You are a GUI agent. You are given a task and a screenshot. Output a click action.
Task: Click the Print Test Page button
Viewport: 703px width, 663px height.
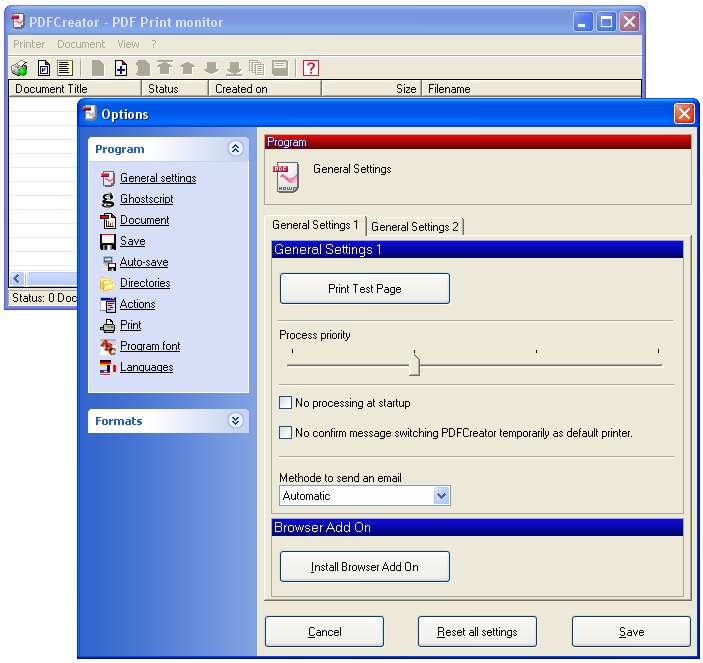[364, 289]
